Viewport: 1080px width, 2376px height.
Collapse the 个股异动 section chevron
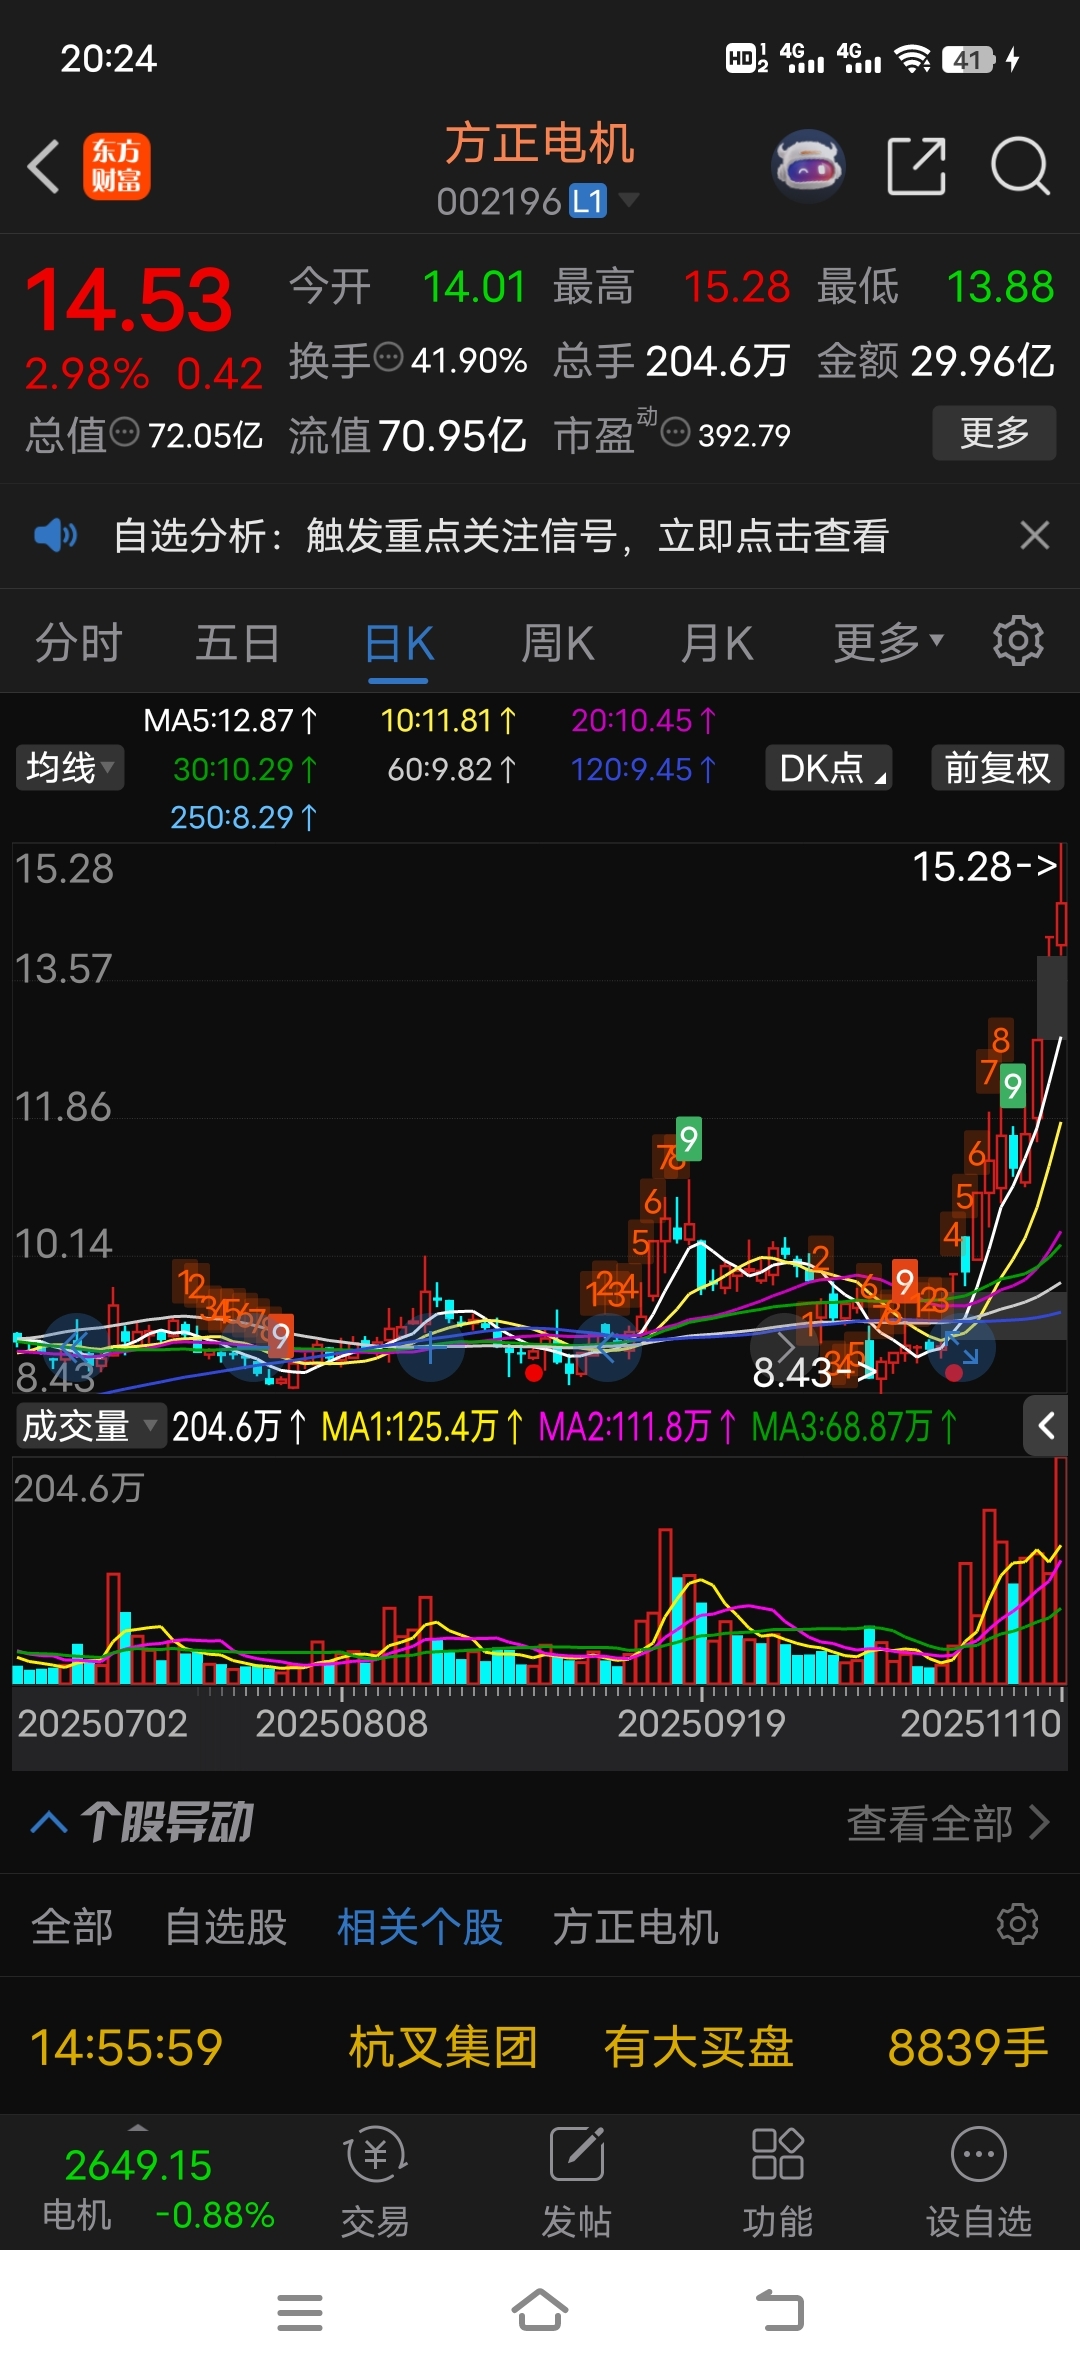coord(49,1822)
